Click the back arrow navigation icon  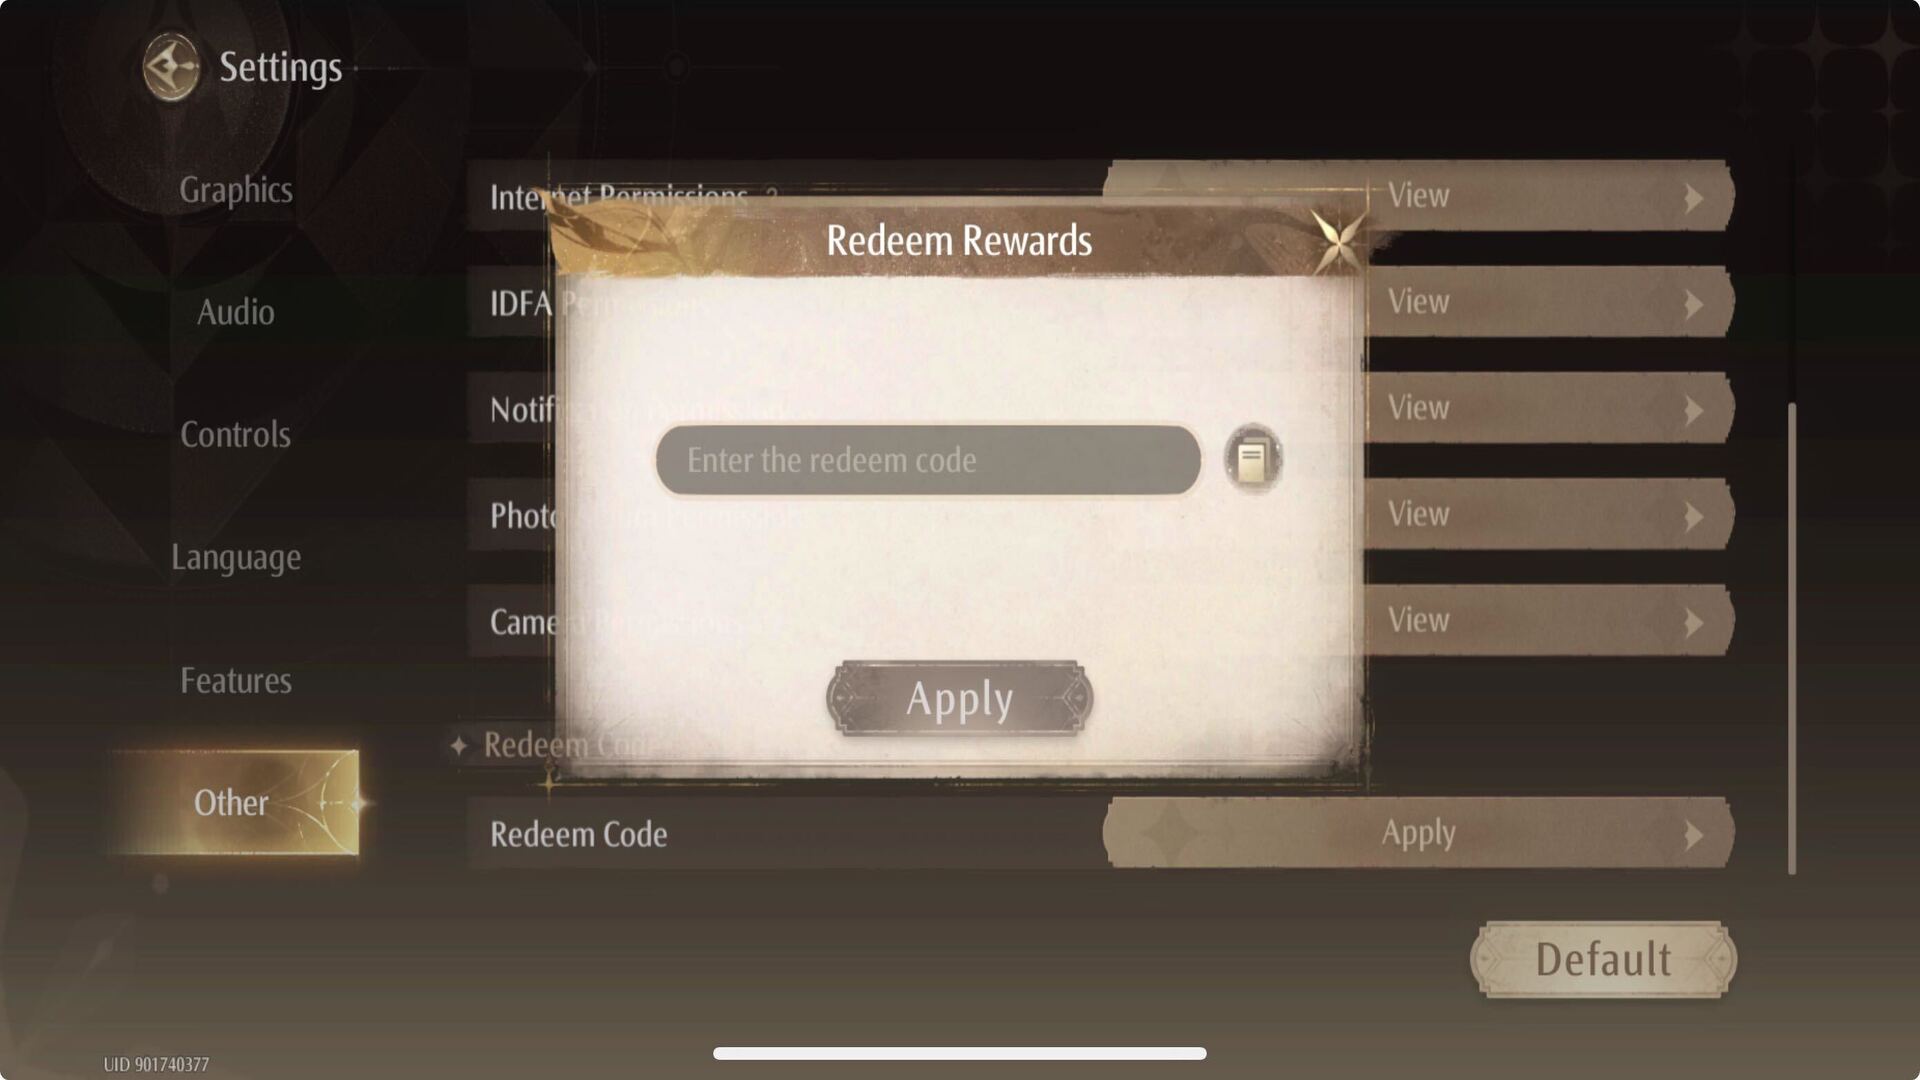point(169,65)
